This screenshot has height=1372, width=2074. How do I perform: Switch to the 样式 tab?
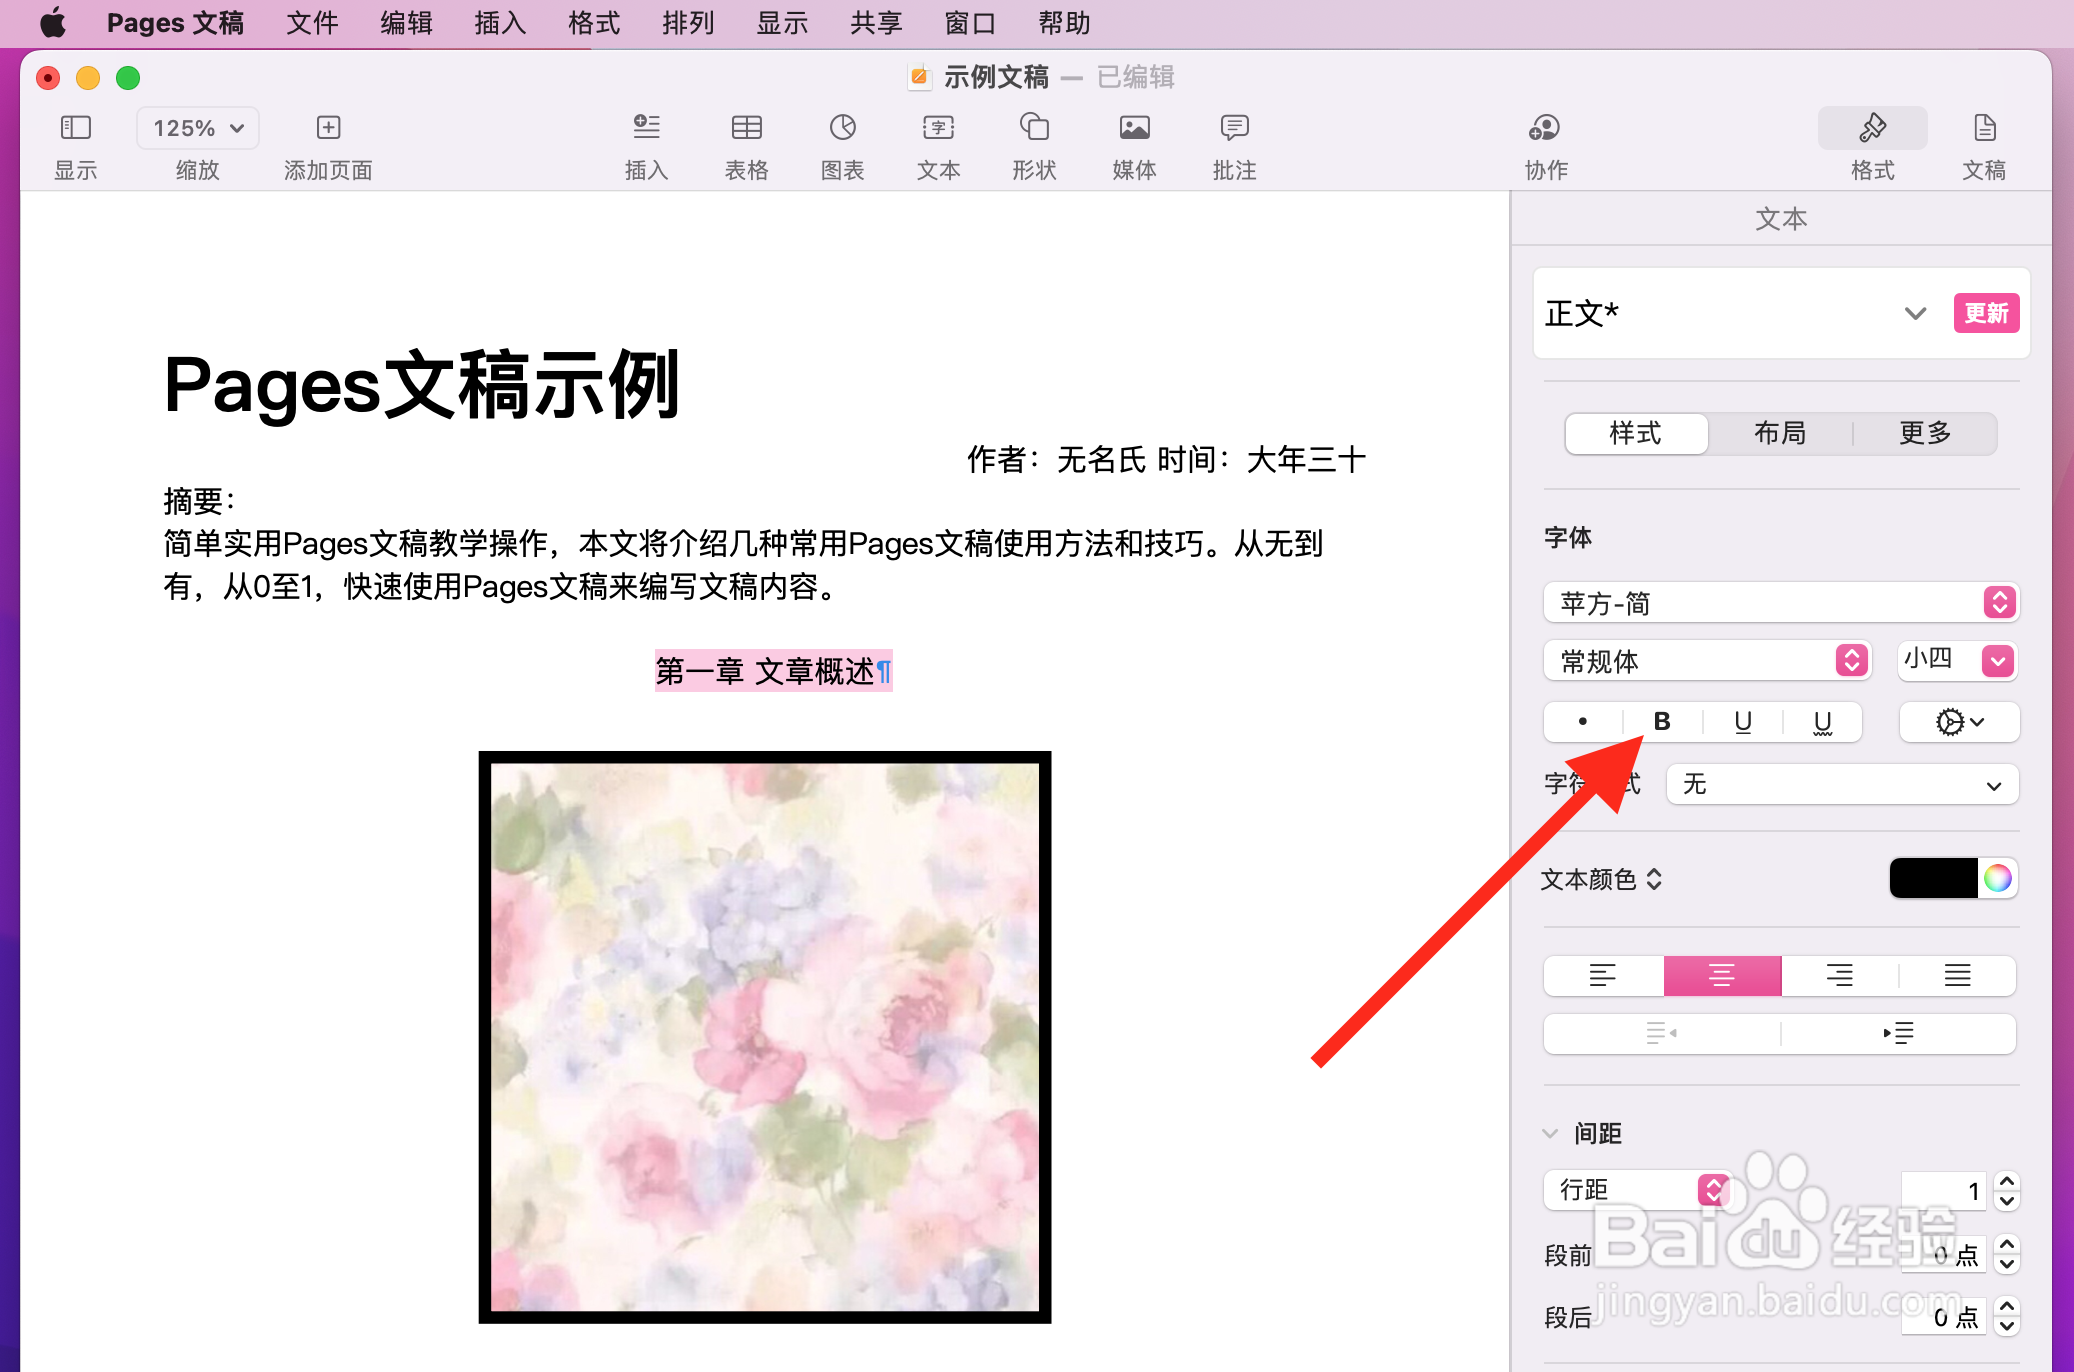coord(1636,433)
